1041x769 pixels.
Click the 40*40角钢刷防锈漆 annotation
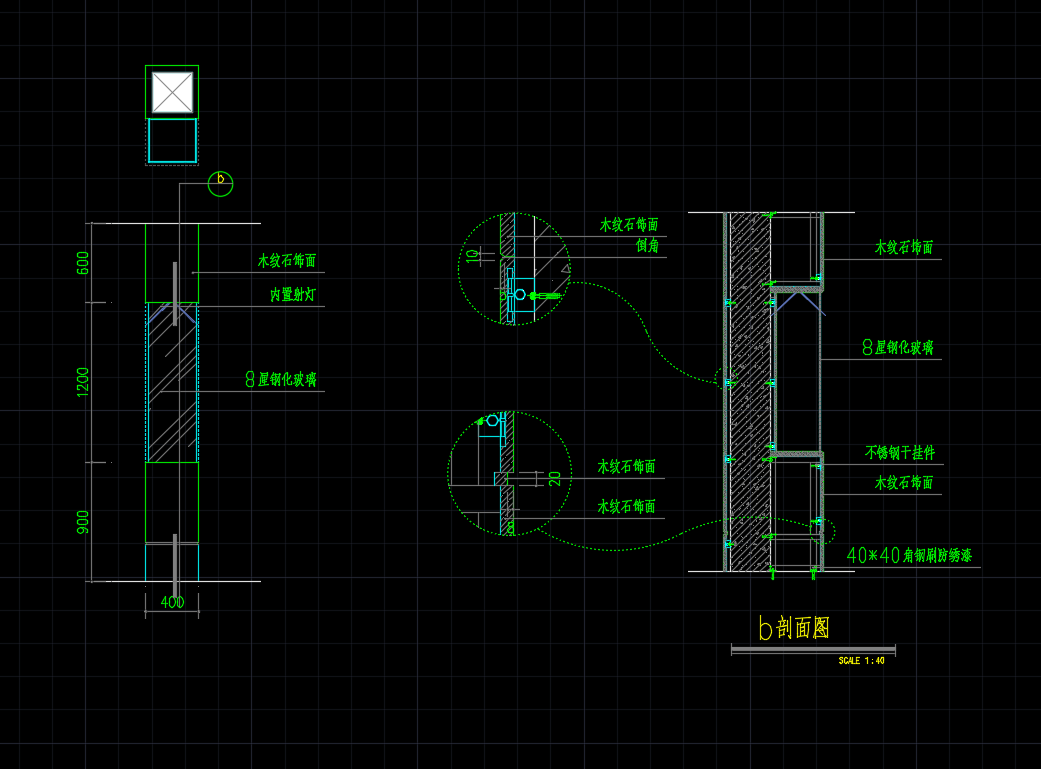point(909,555)
